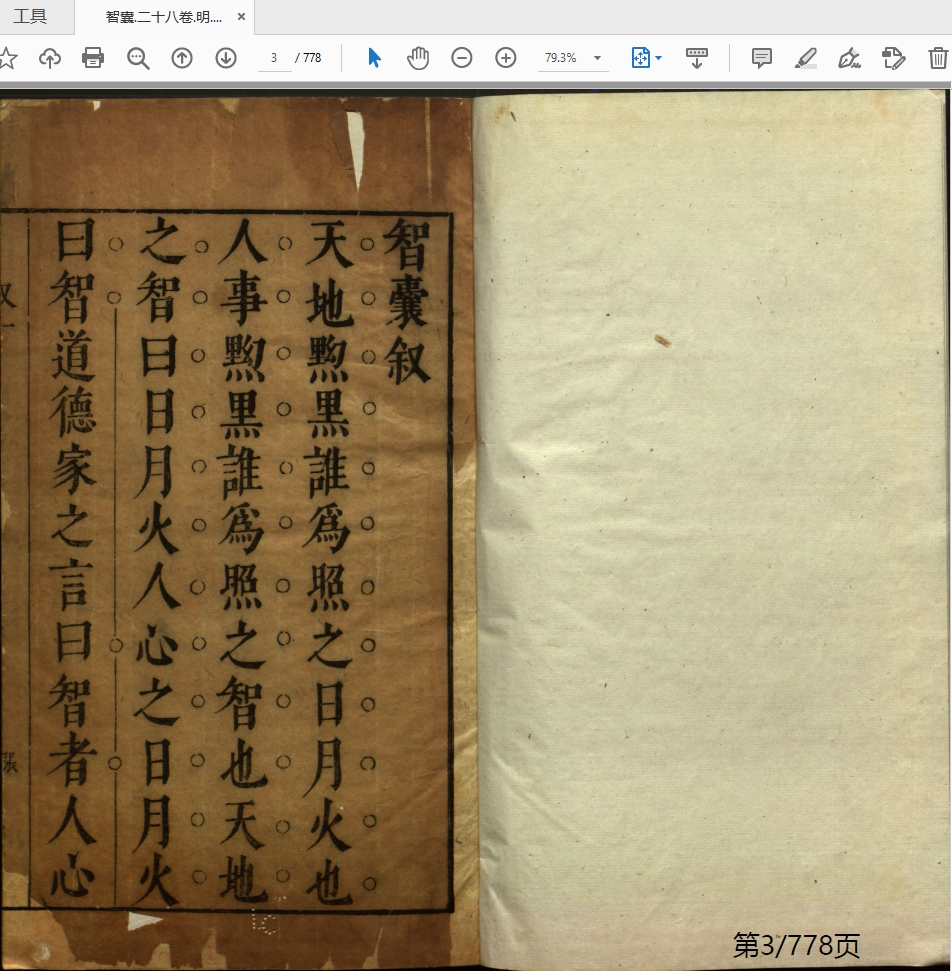Click the upload to cloud icon
952x971 pixels.
(x=49, y=58)
